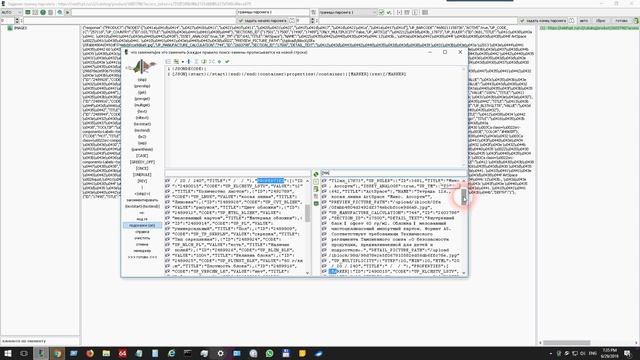
Task: Click 'закомментировать' in the dialog list
Action: (x=142, y=200)
